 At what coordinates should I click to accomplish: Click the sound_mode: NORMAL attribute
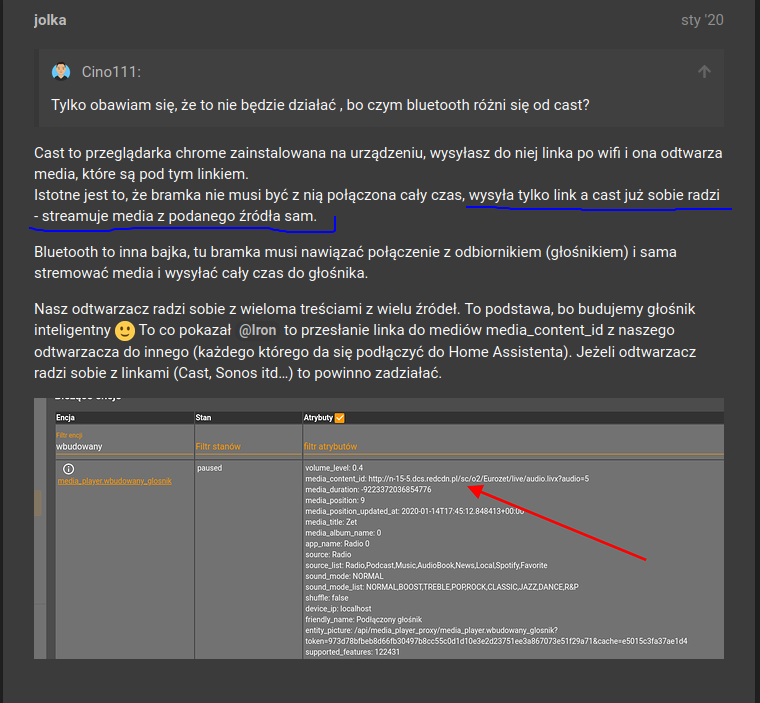(x=344, y=576)
